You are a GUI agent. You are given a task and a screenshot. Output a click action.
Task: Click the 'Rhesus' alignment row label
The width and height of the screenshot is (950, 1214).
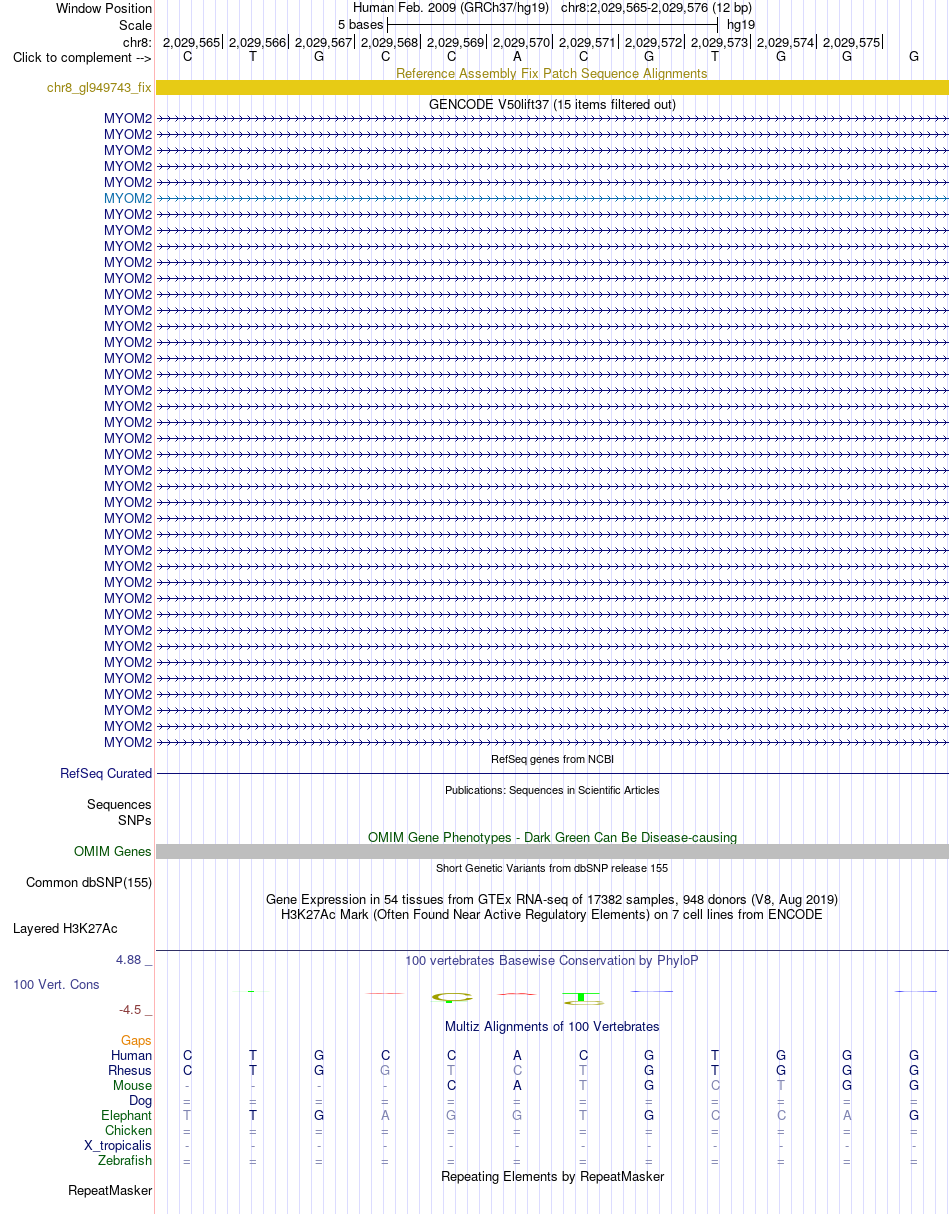point(130,1071)
